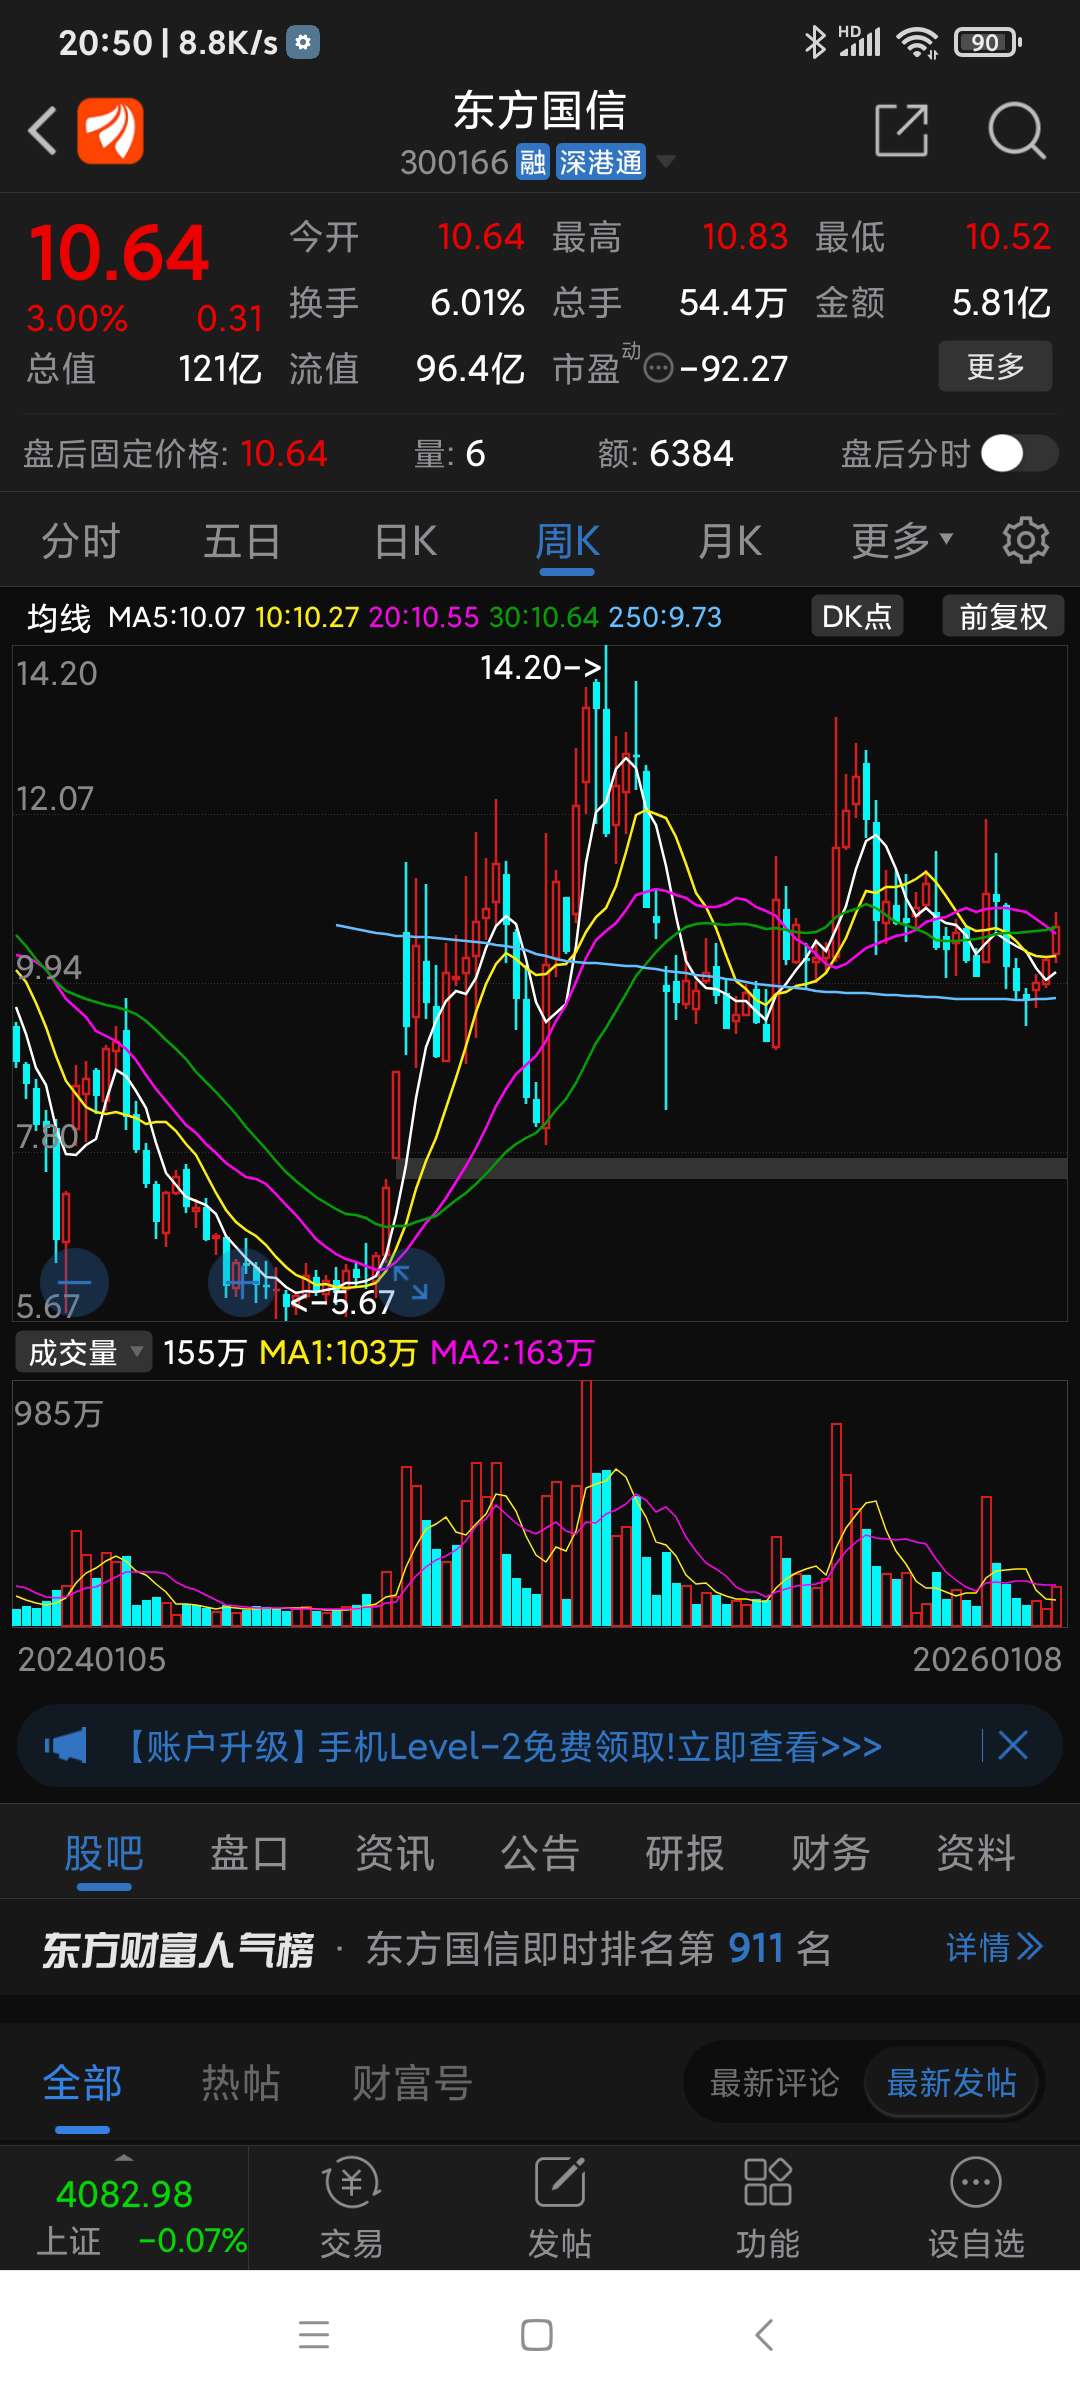Select 热帖 hot posts filter

(x=241, y=2083)
